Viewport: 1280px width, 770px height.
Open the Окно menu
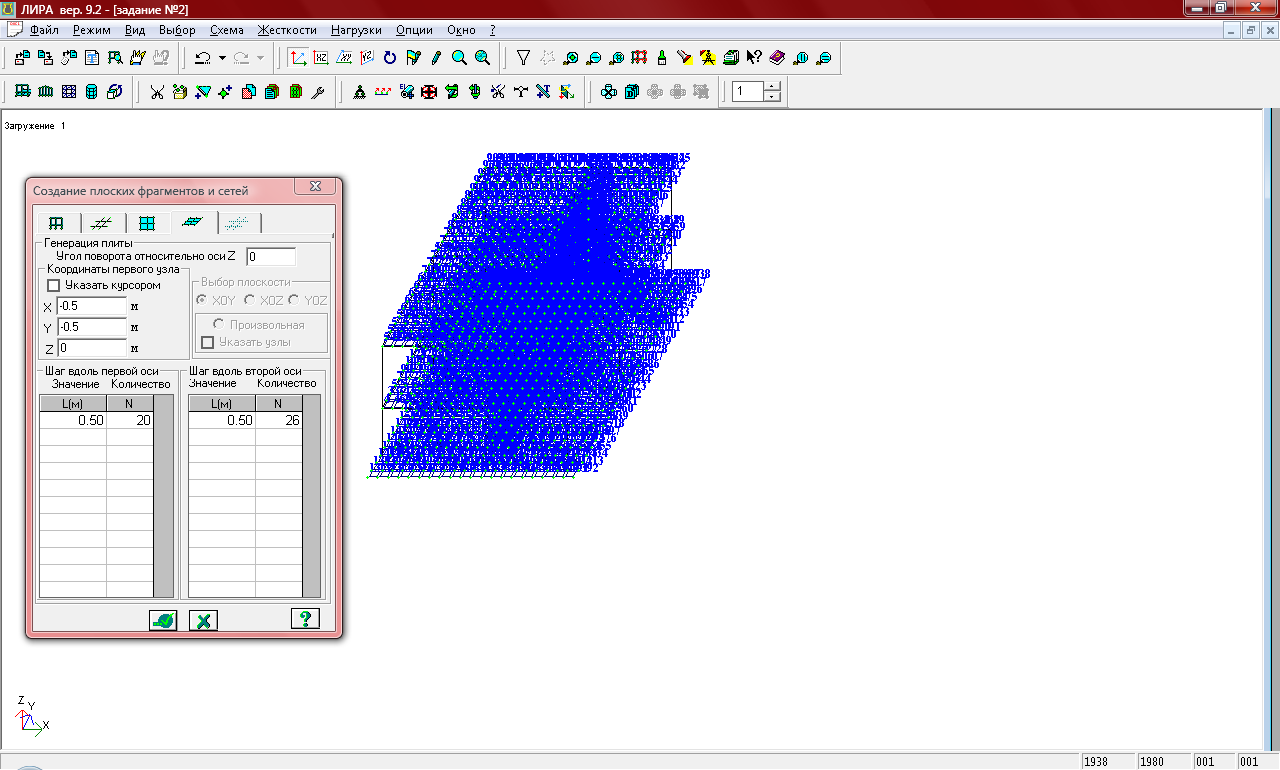(462, 30)
